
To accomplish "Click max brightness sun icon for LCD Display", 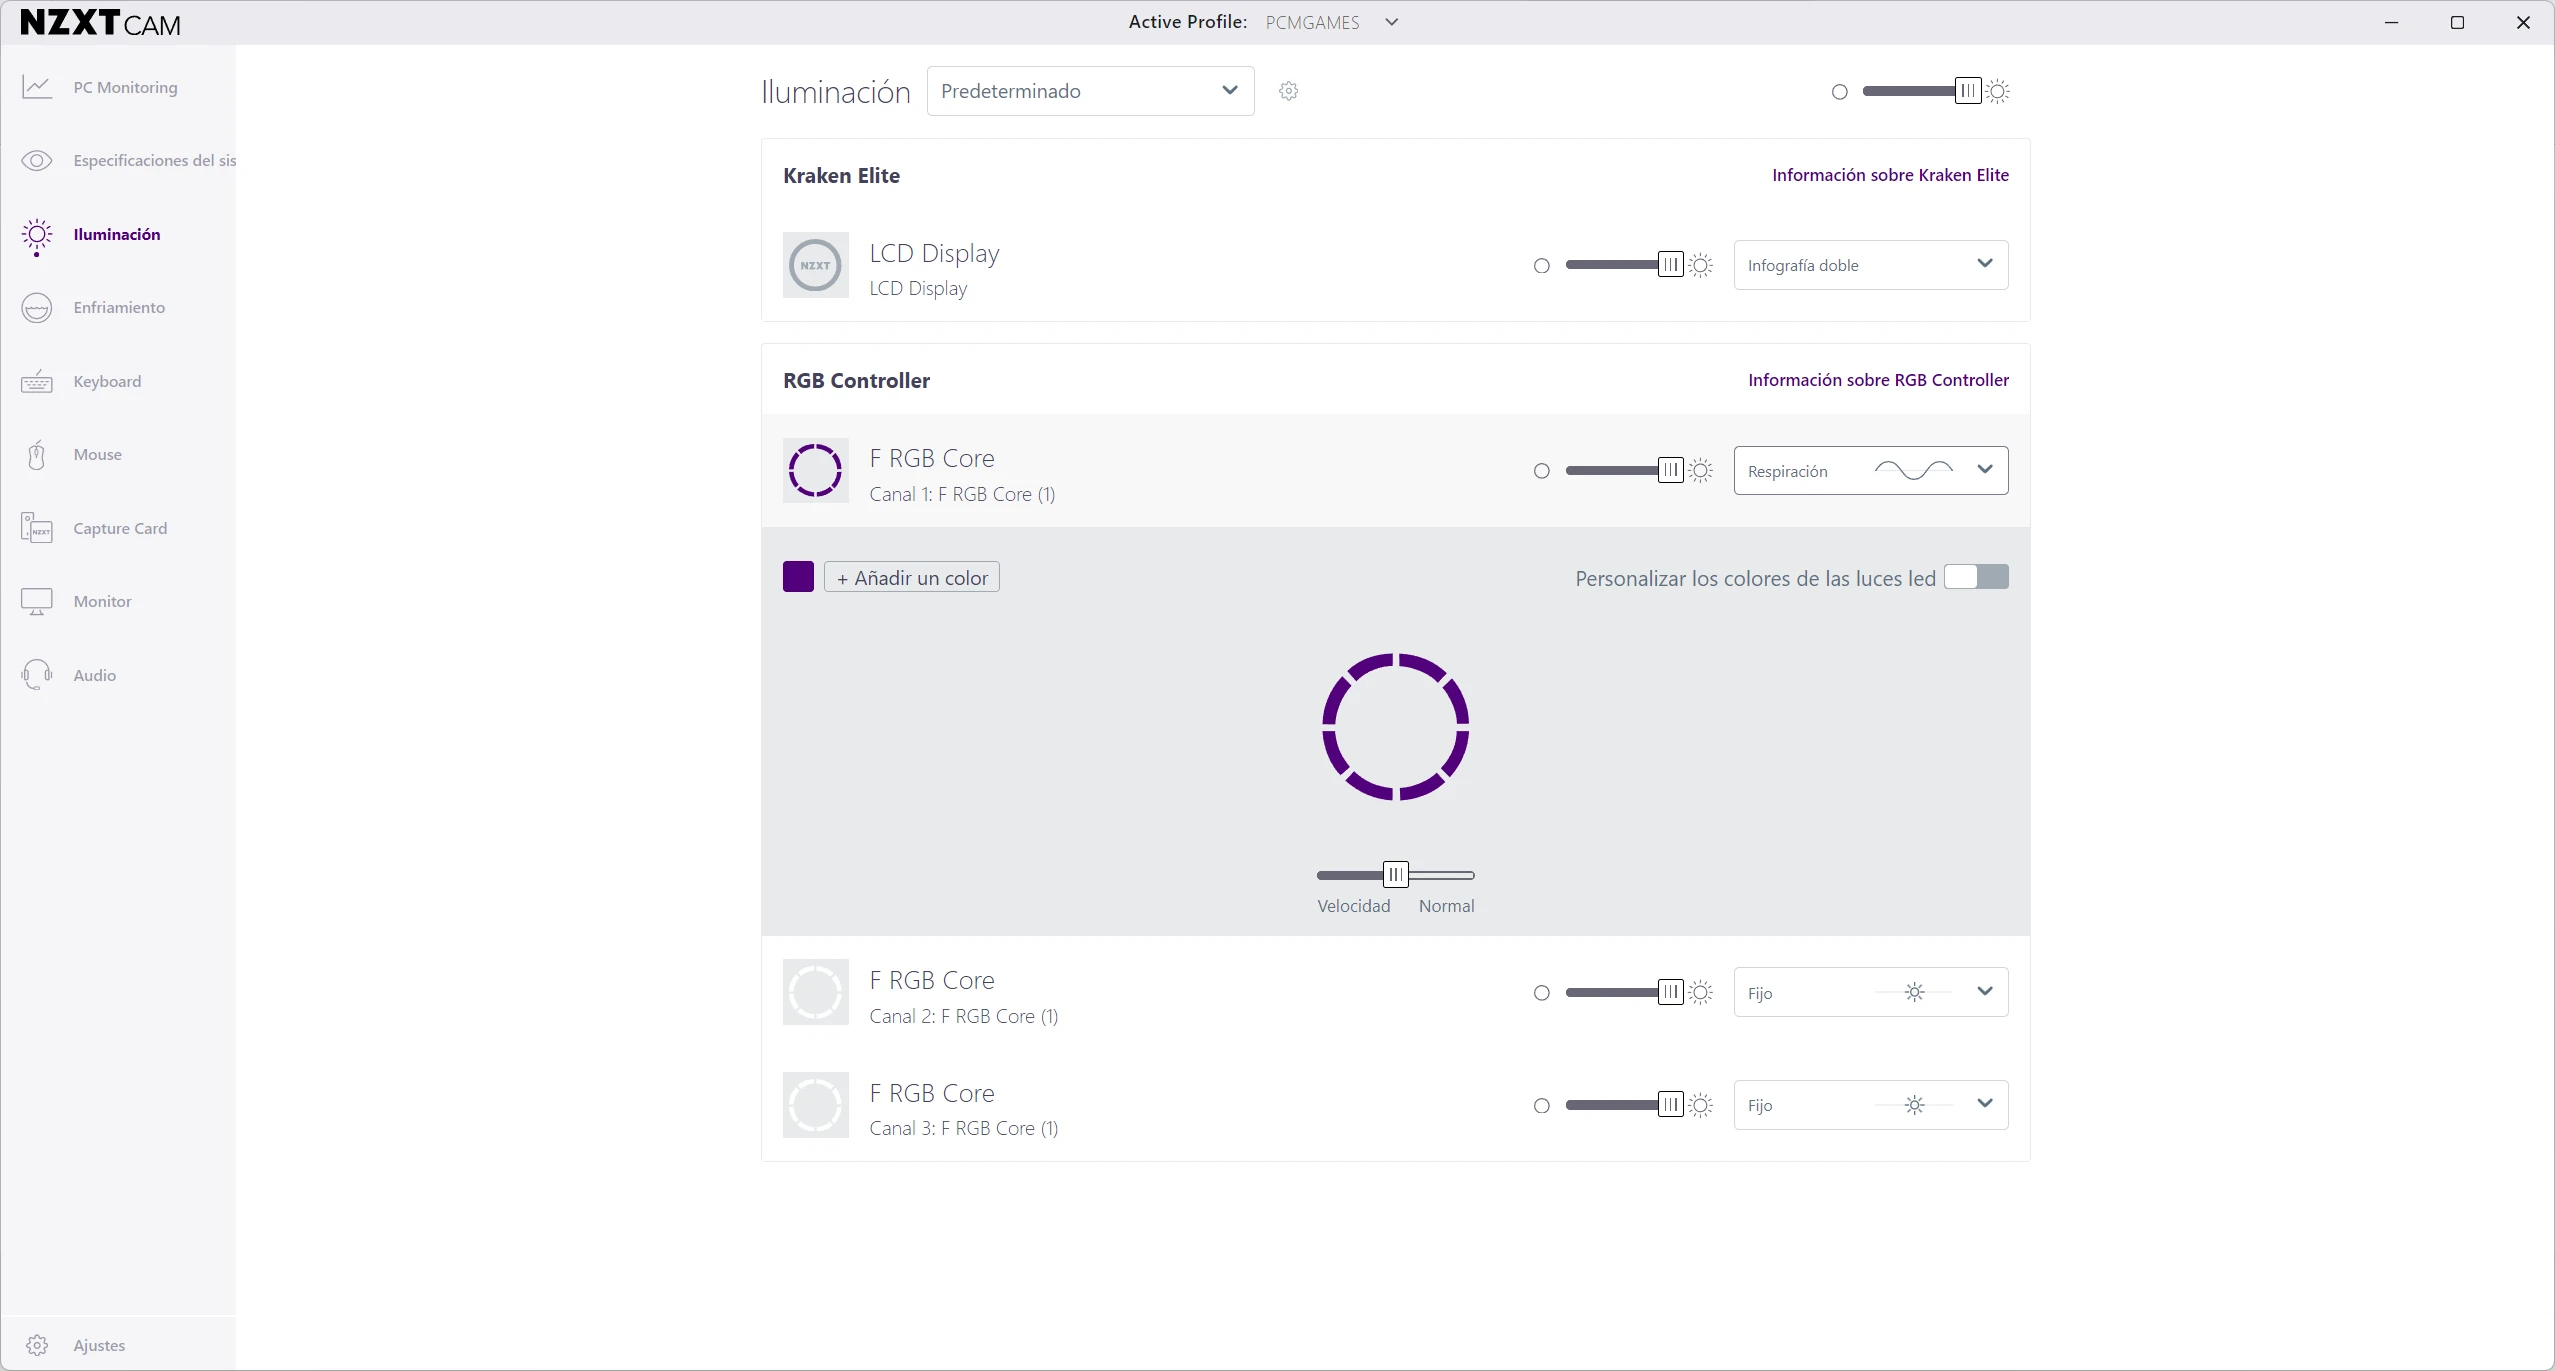I will (x=1700, y=265).
